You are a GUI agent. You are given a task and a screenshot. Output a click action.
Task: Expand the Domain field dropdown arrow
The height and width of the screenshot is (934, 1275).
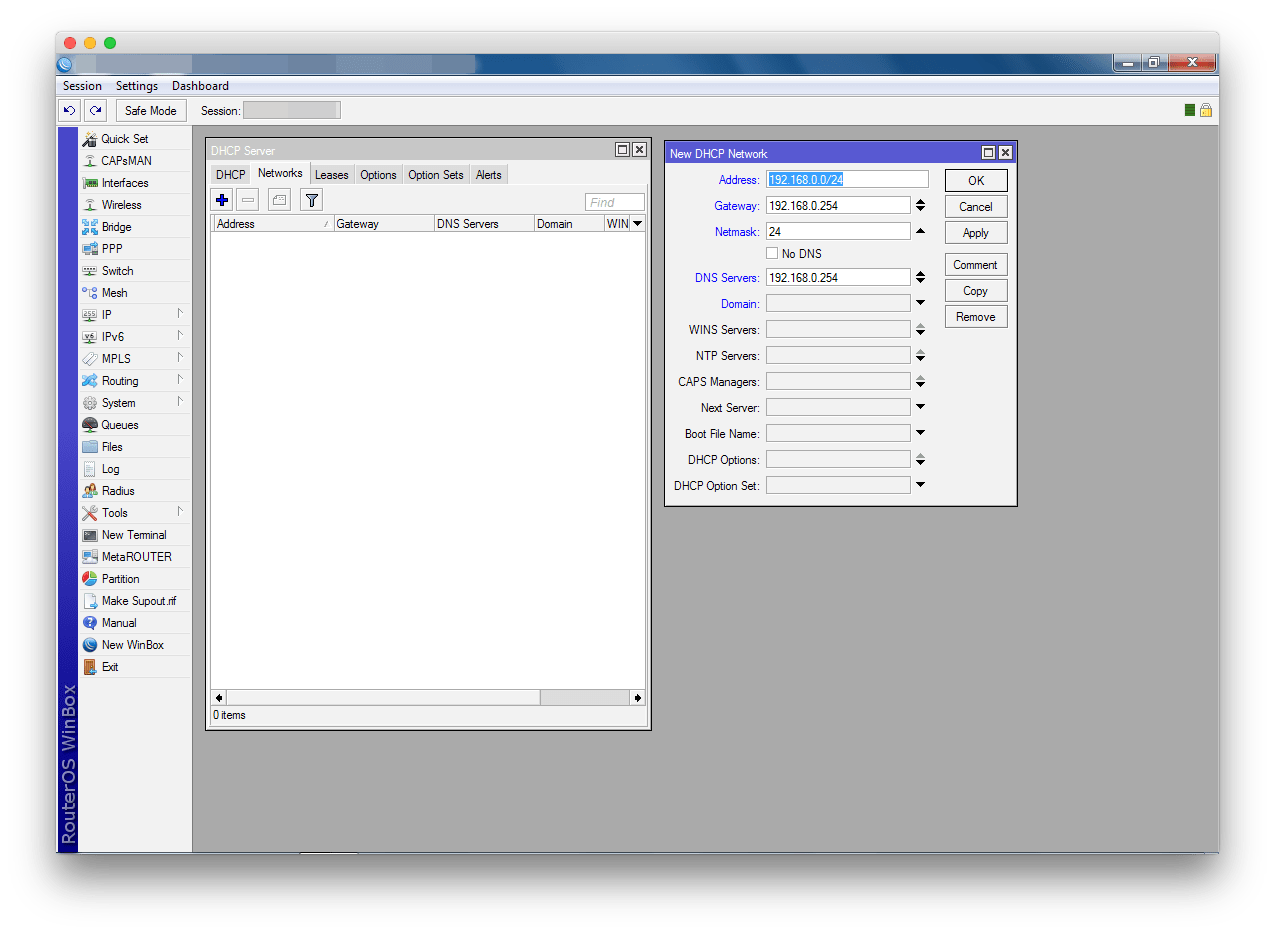click(x=920, y=303)
